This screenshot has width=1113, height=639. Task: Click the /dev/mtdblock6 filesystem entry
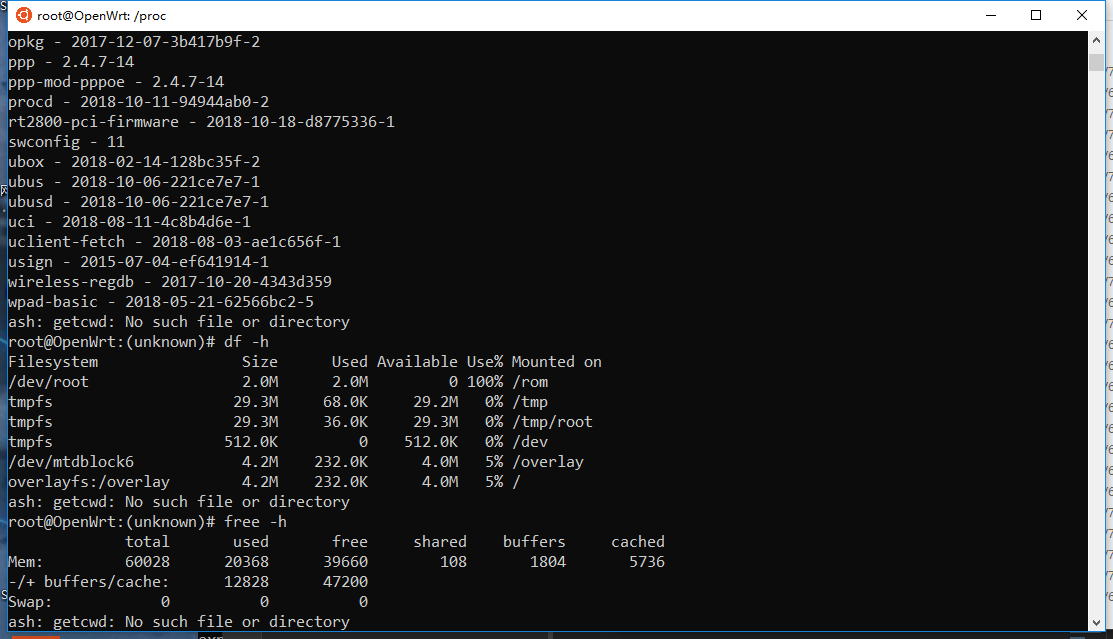point(71,462)
